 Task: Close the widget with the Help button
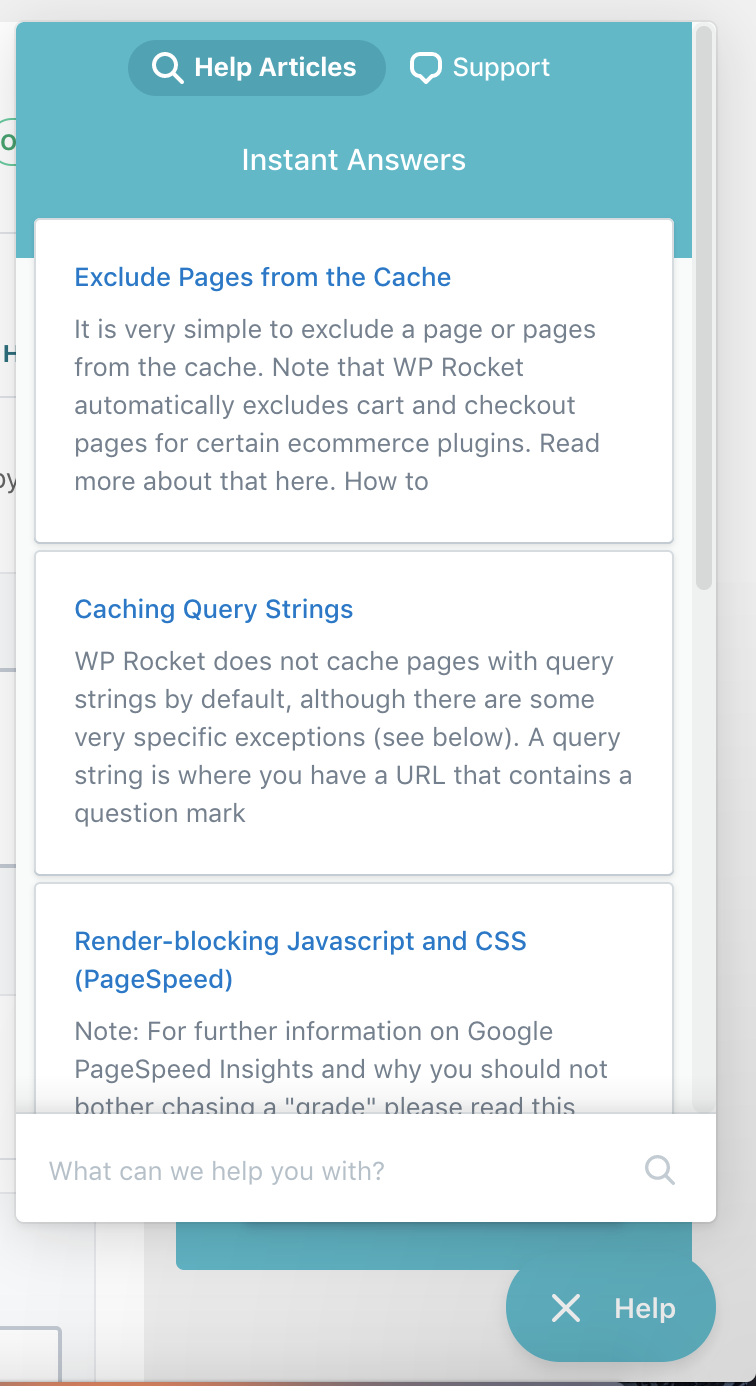tap(610, 1308)
